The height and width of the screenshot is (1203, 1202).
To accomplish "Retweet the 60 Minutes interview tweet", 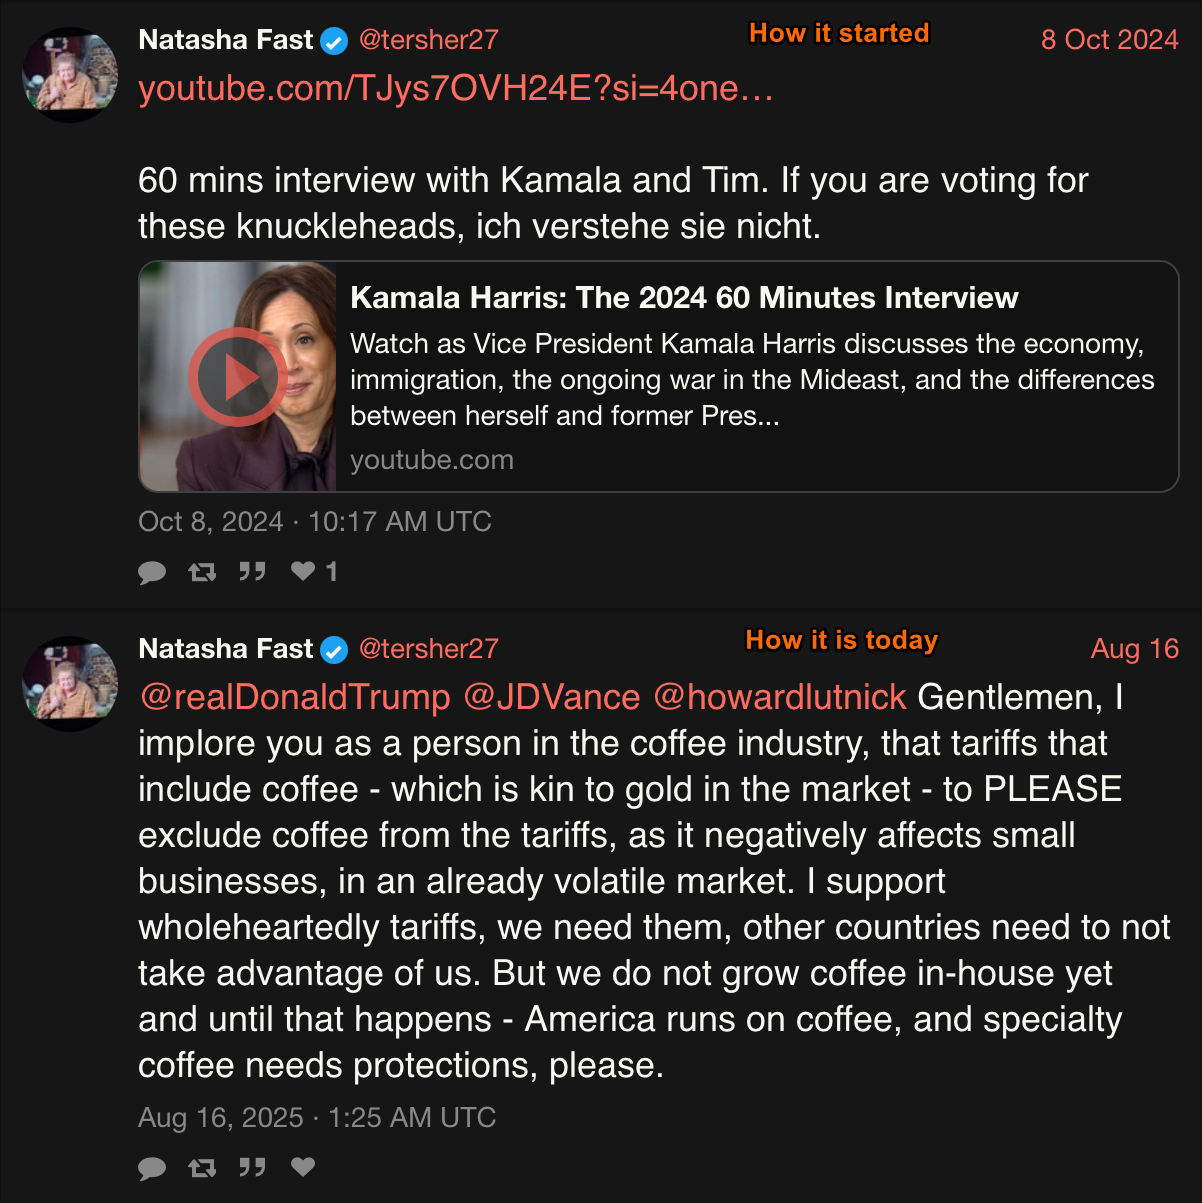I will click(202, 572).
